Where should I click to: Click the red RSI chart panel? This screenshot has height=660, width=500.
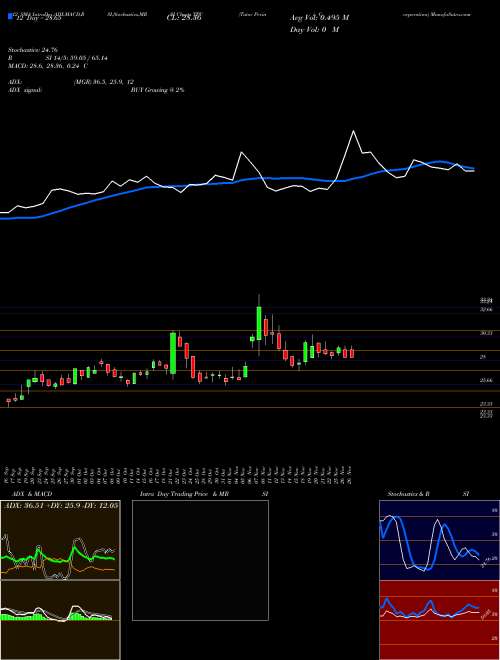pos(439,620)
